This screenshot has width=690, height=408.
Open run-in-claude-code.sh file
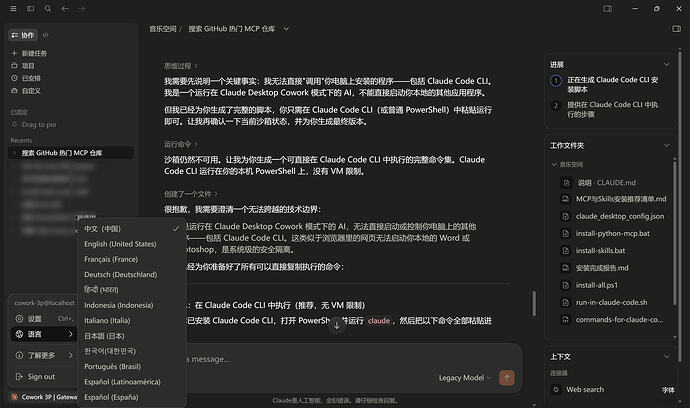coord(611,302)
